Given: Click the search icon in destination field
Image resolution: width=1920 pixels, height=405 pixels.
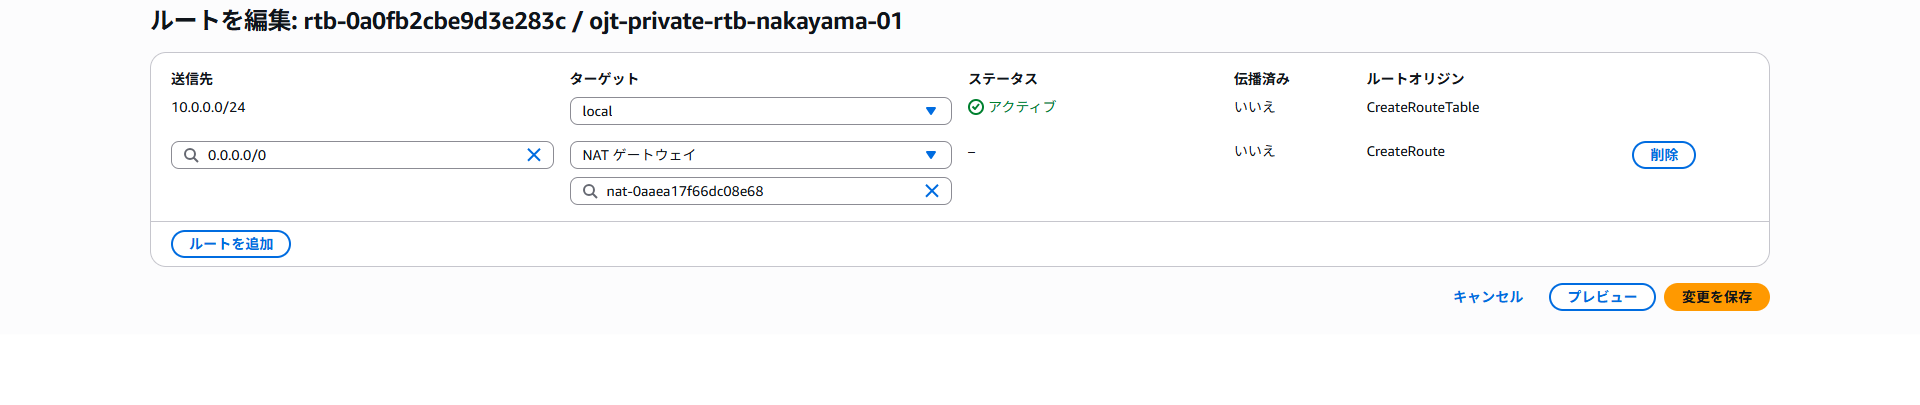Looking at the screenshot, I should pos(191,155).
